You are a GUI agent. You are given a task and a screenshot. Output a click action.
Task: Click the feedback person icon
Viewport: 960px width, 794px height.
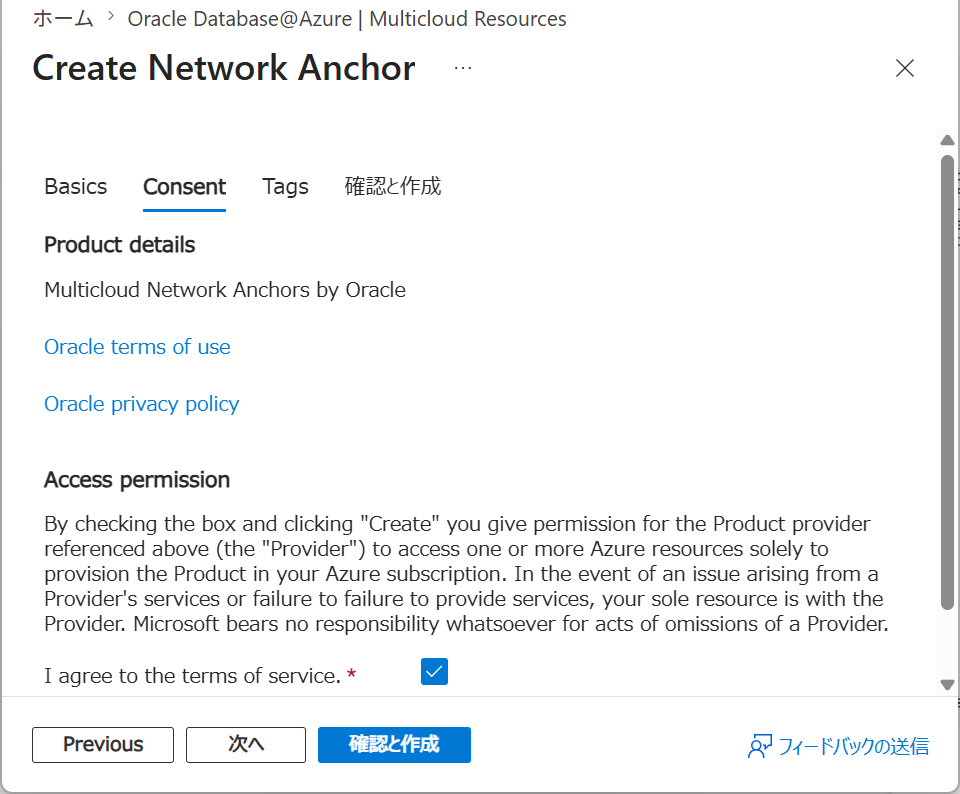pyautogui.click(x=759, y=746)
